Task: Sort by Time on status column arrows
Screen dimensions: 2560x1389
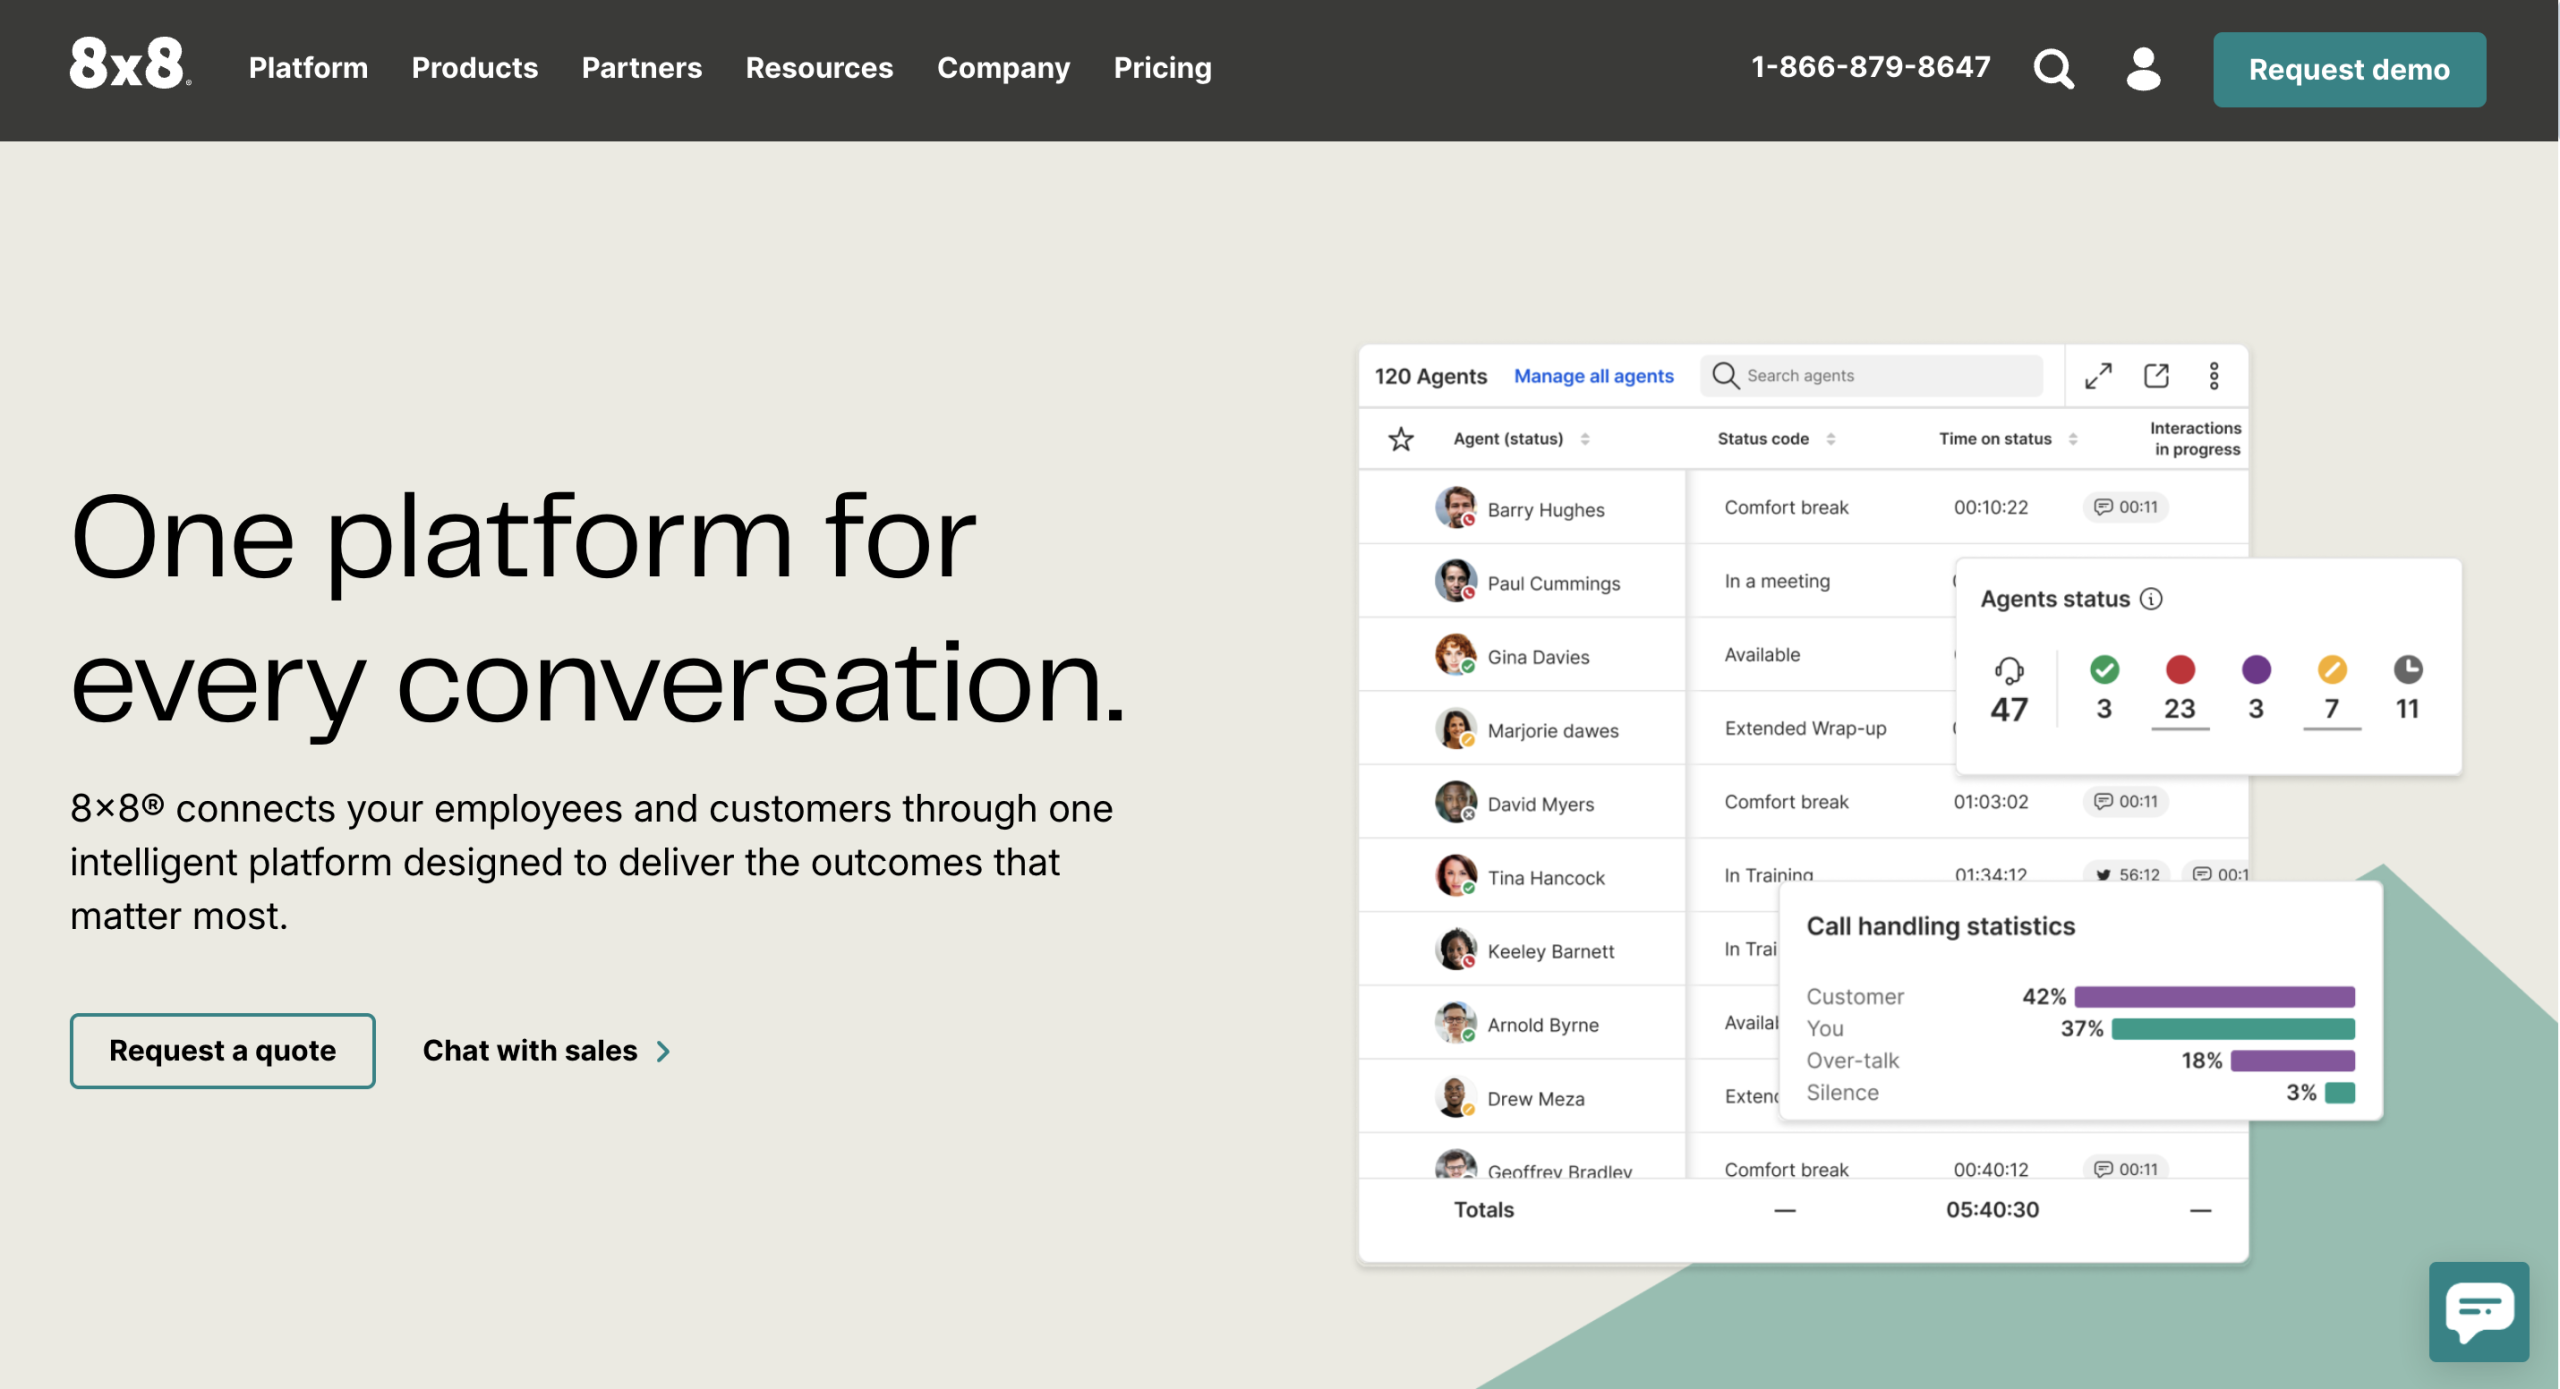Action: (2073, 439)
